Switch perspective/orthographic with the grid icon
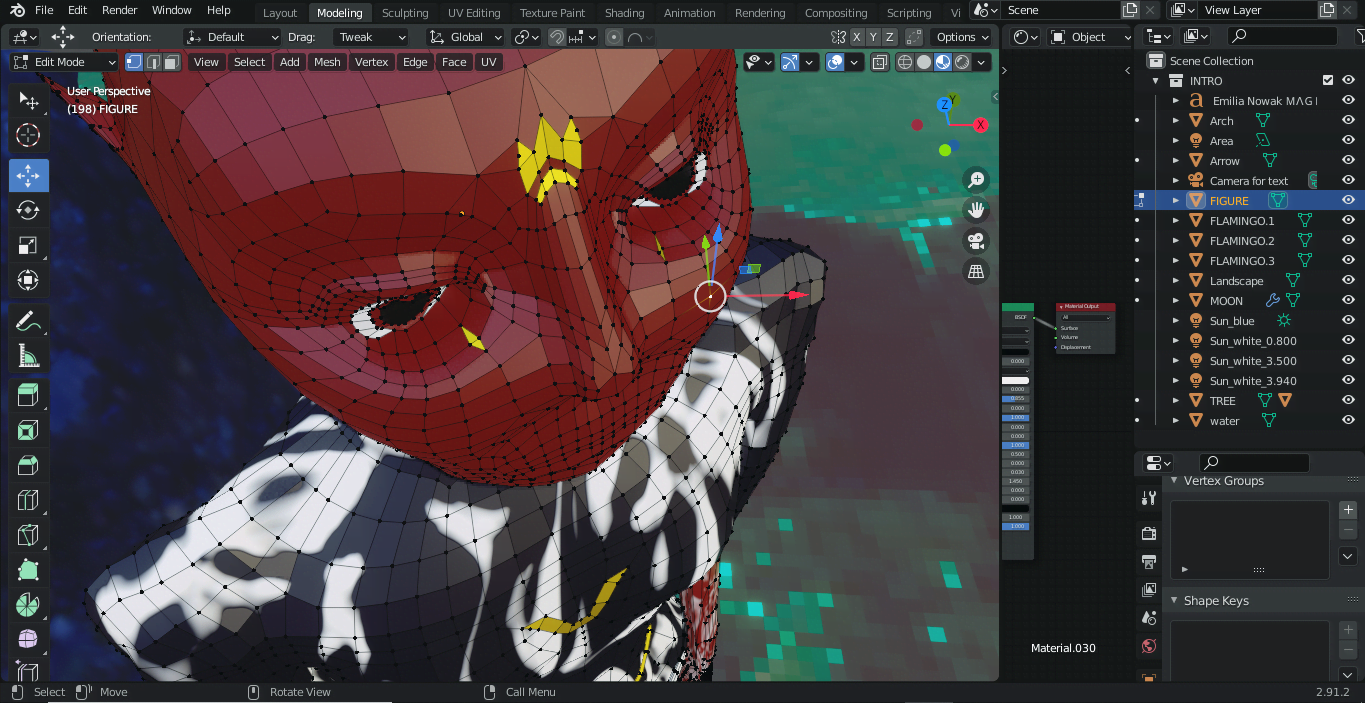Viewport: 1365px width, 703px height. tap(976, 271)
